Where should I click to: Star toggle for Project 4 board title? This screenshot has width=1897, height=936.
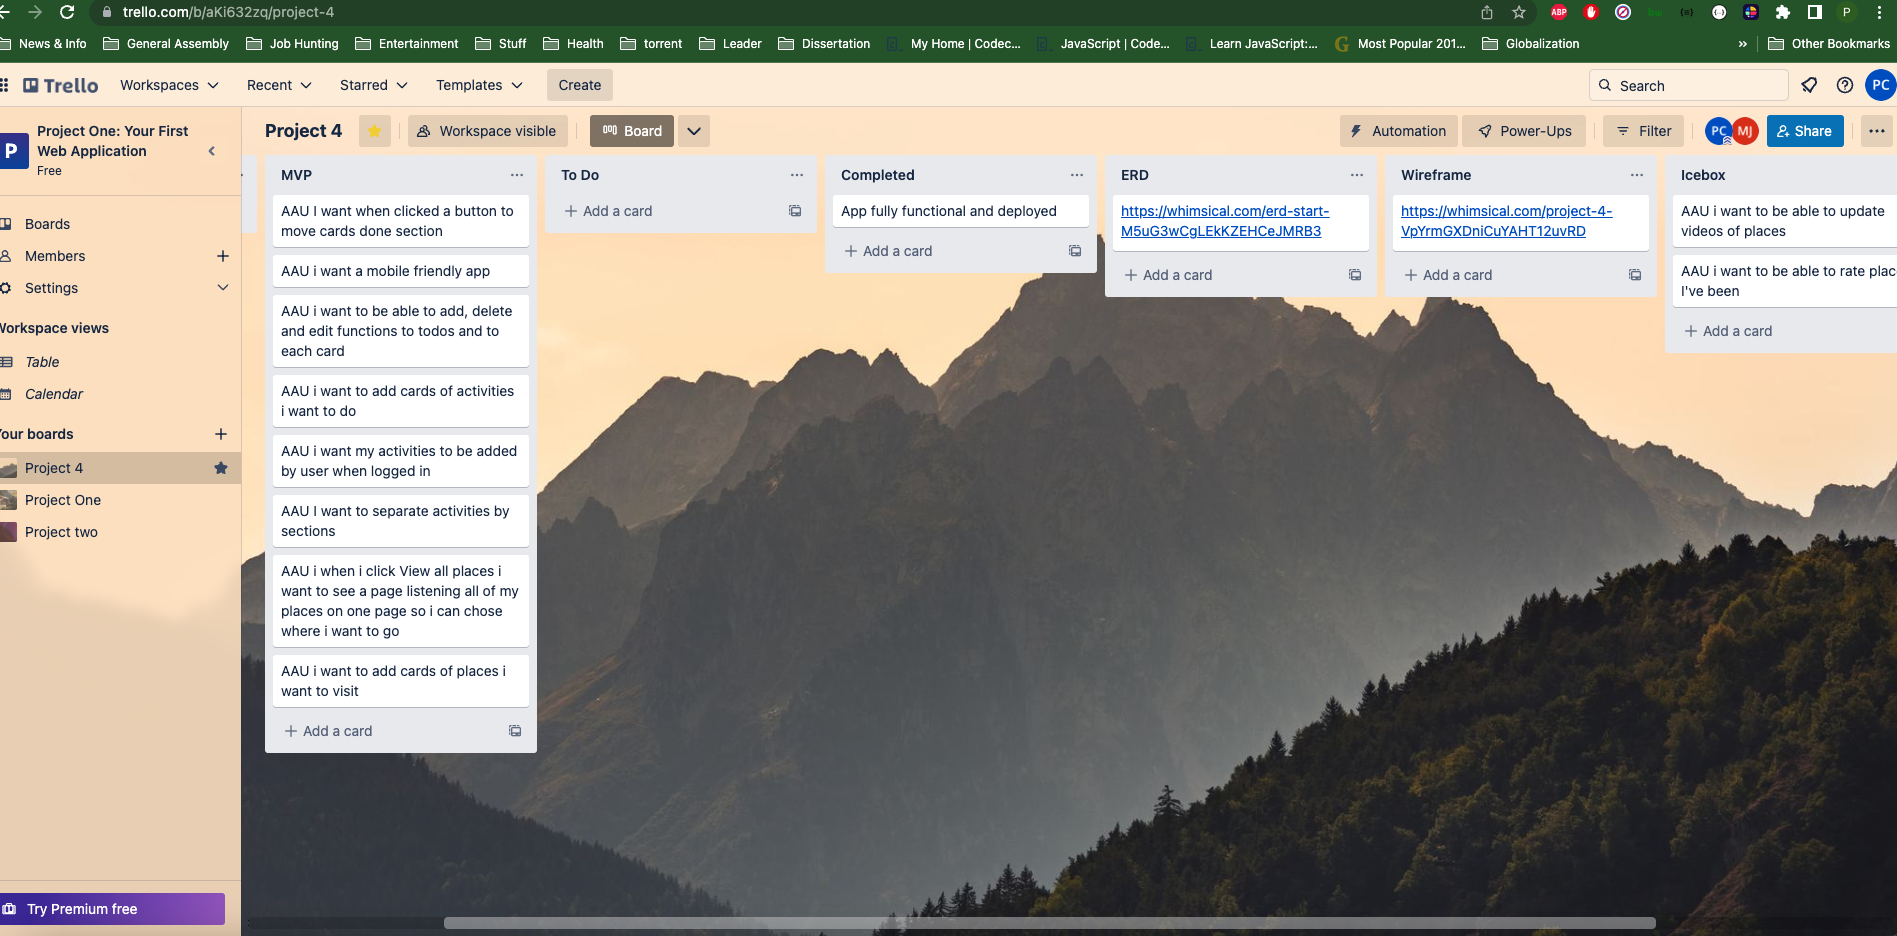(375, 131)
